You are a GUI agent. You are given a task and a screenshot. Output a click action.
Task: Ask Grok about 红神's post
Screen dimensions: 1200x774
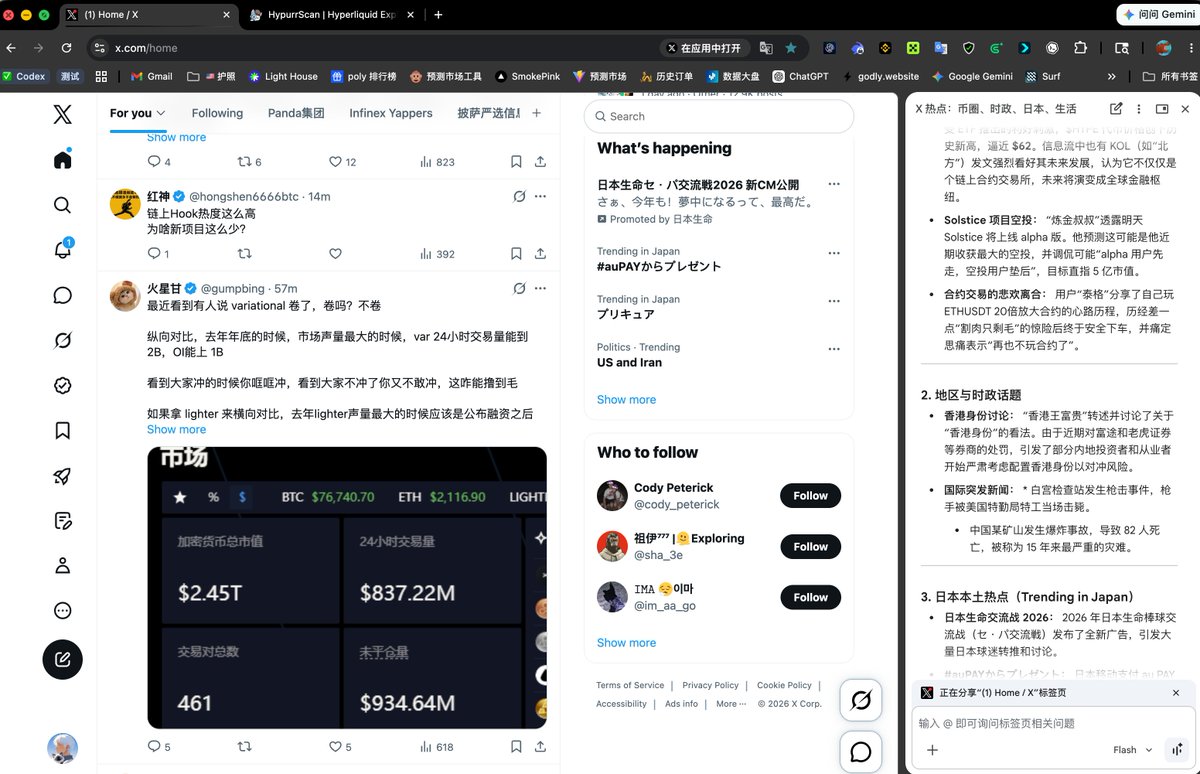pyautogui.click(x=519, y=196)
